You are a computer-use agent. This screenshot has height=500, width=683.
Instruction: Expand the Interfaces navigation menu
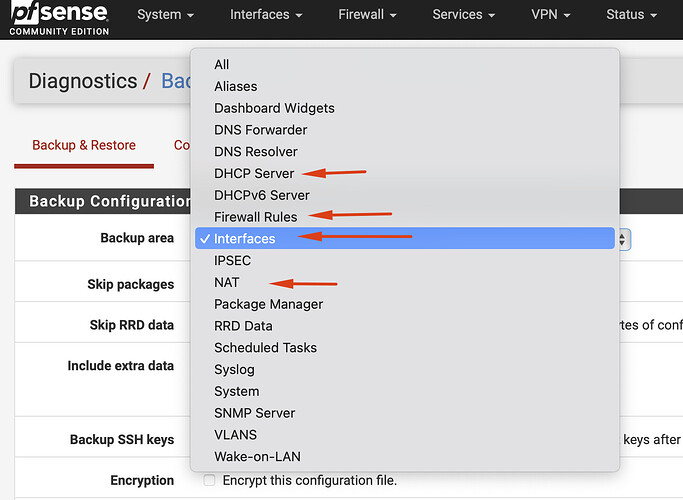tap(266, 15)
